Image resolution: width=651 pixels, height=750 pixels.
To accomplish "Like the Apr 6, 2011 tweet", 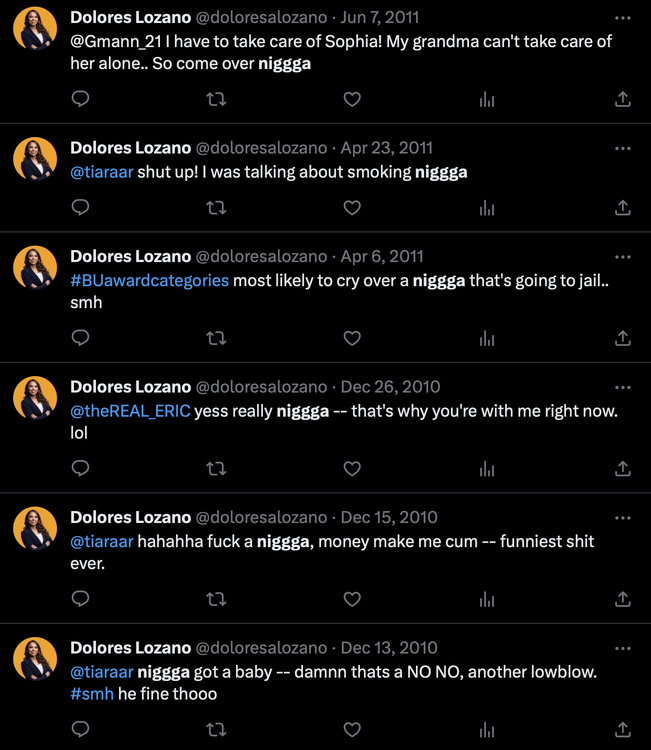I will pyautogui.click(x=352, y=338).
